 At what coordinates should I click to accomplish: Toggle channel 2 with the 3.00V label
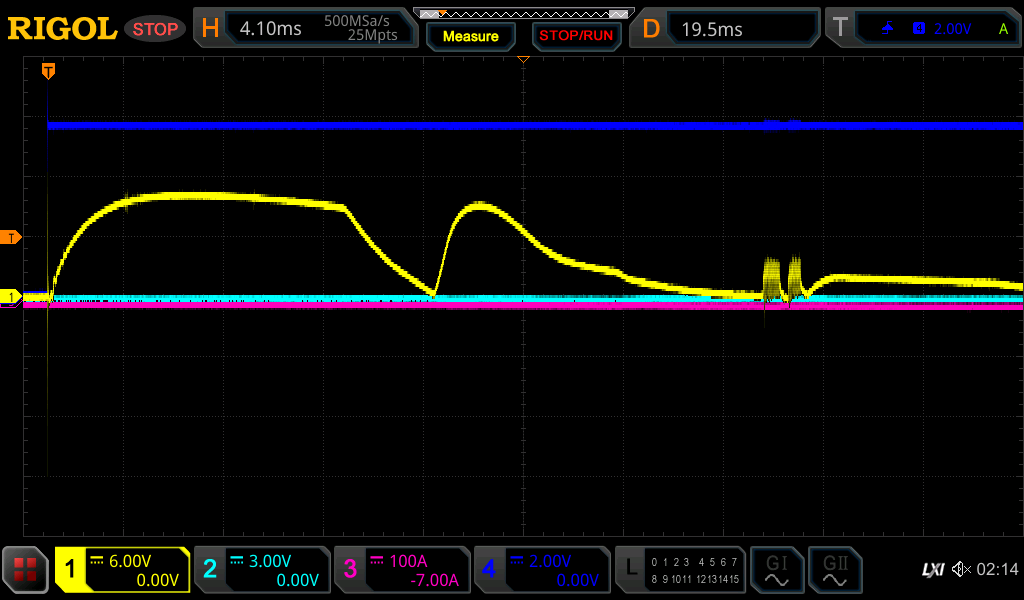262,570
